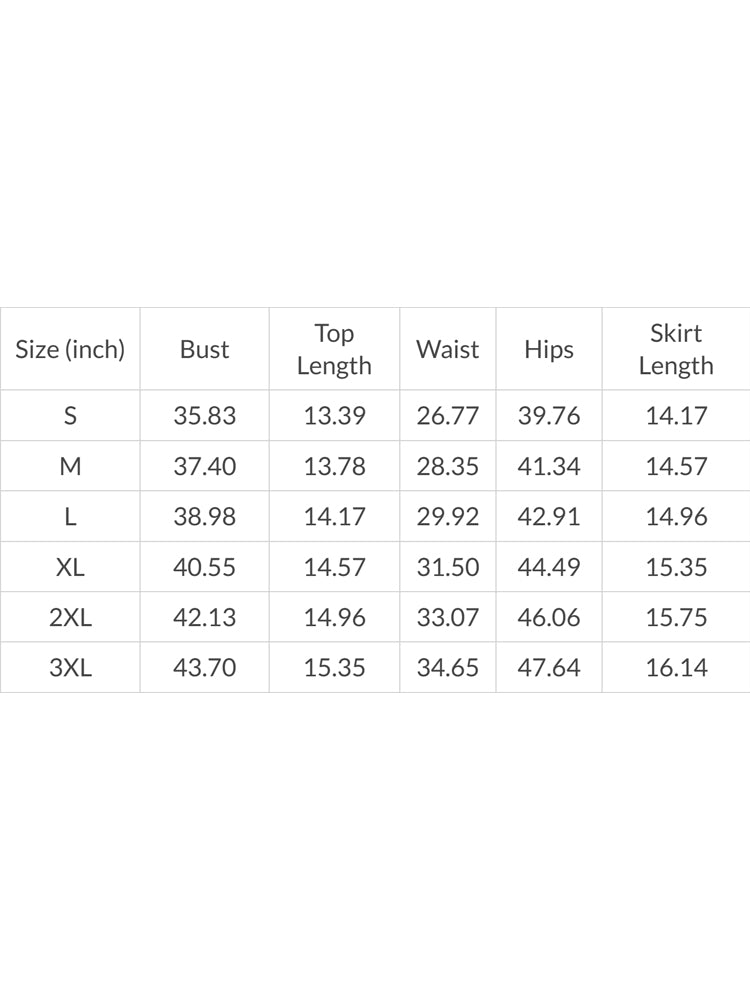Image resolution: width=750 pixels, height=1000 pixels.
Task: Select hips value 47.64 for 3XL
Action: [549, 667]
